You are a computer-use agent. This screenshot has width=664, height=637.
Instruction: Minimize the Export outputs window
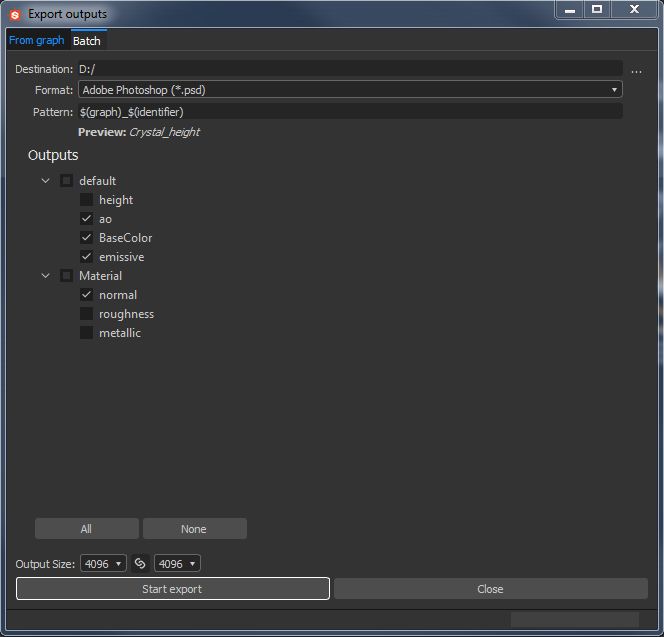pyautogui.click(x=570, y=9)
